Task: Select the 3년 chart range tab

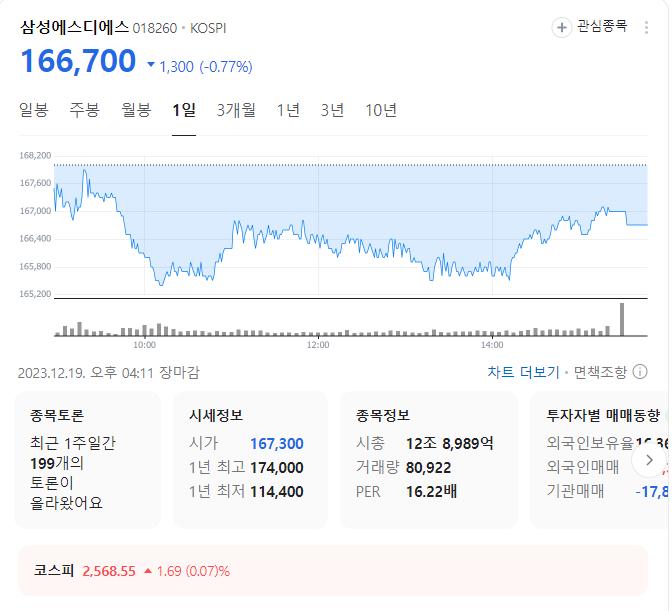Action: pos(333,110)
